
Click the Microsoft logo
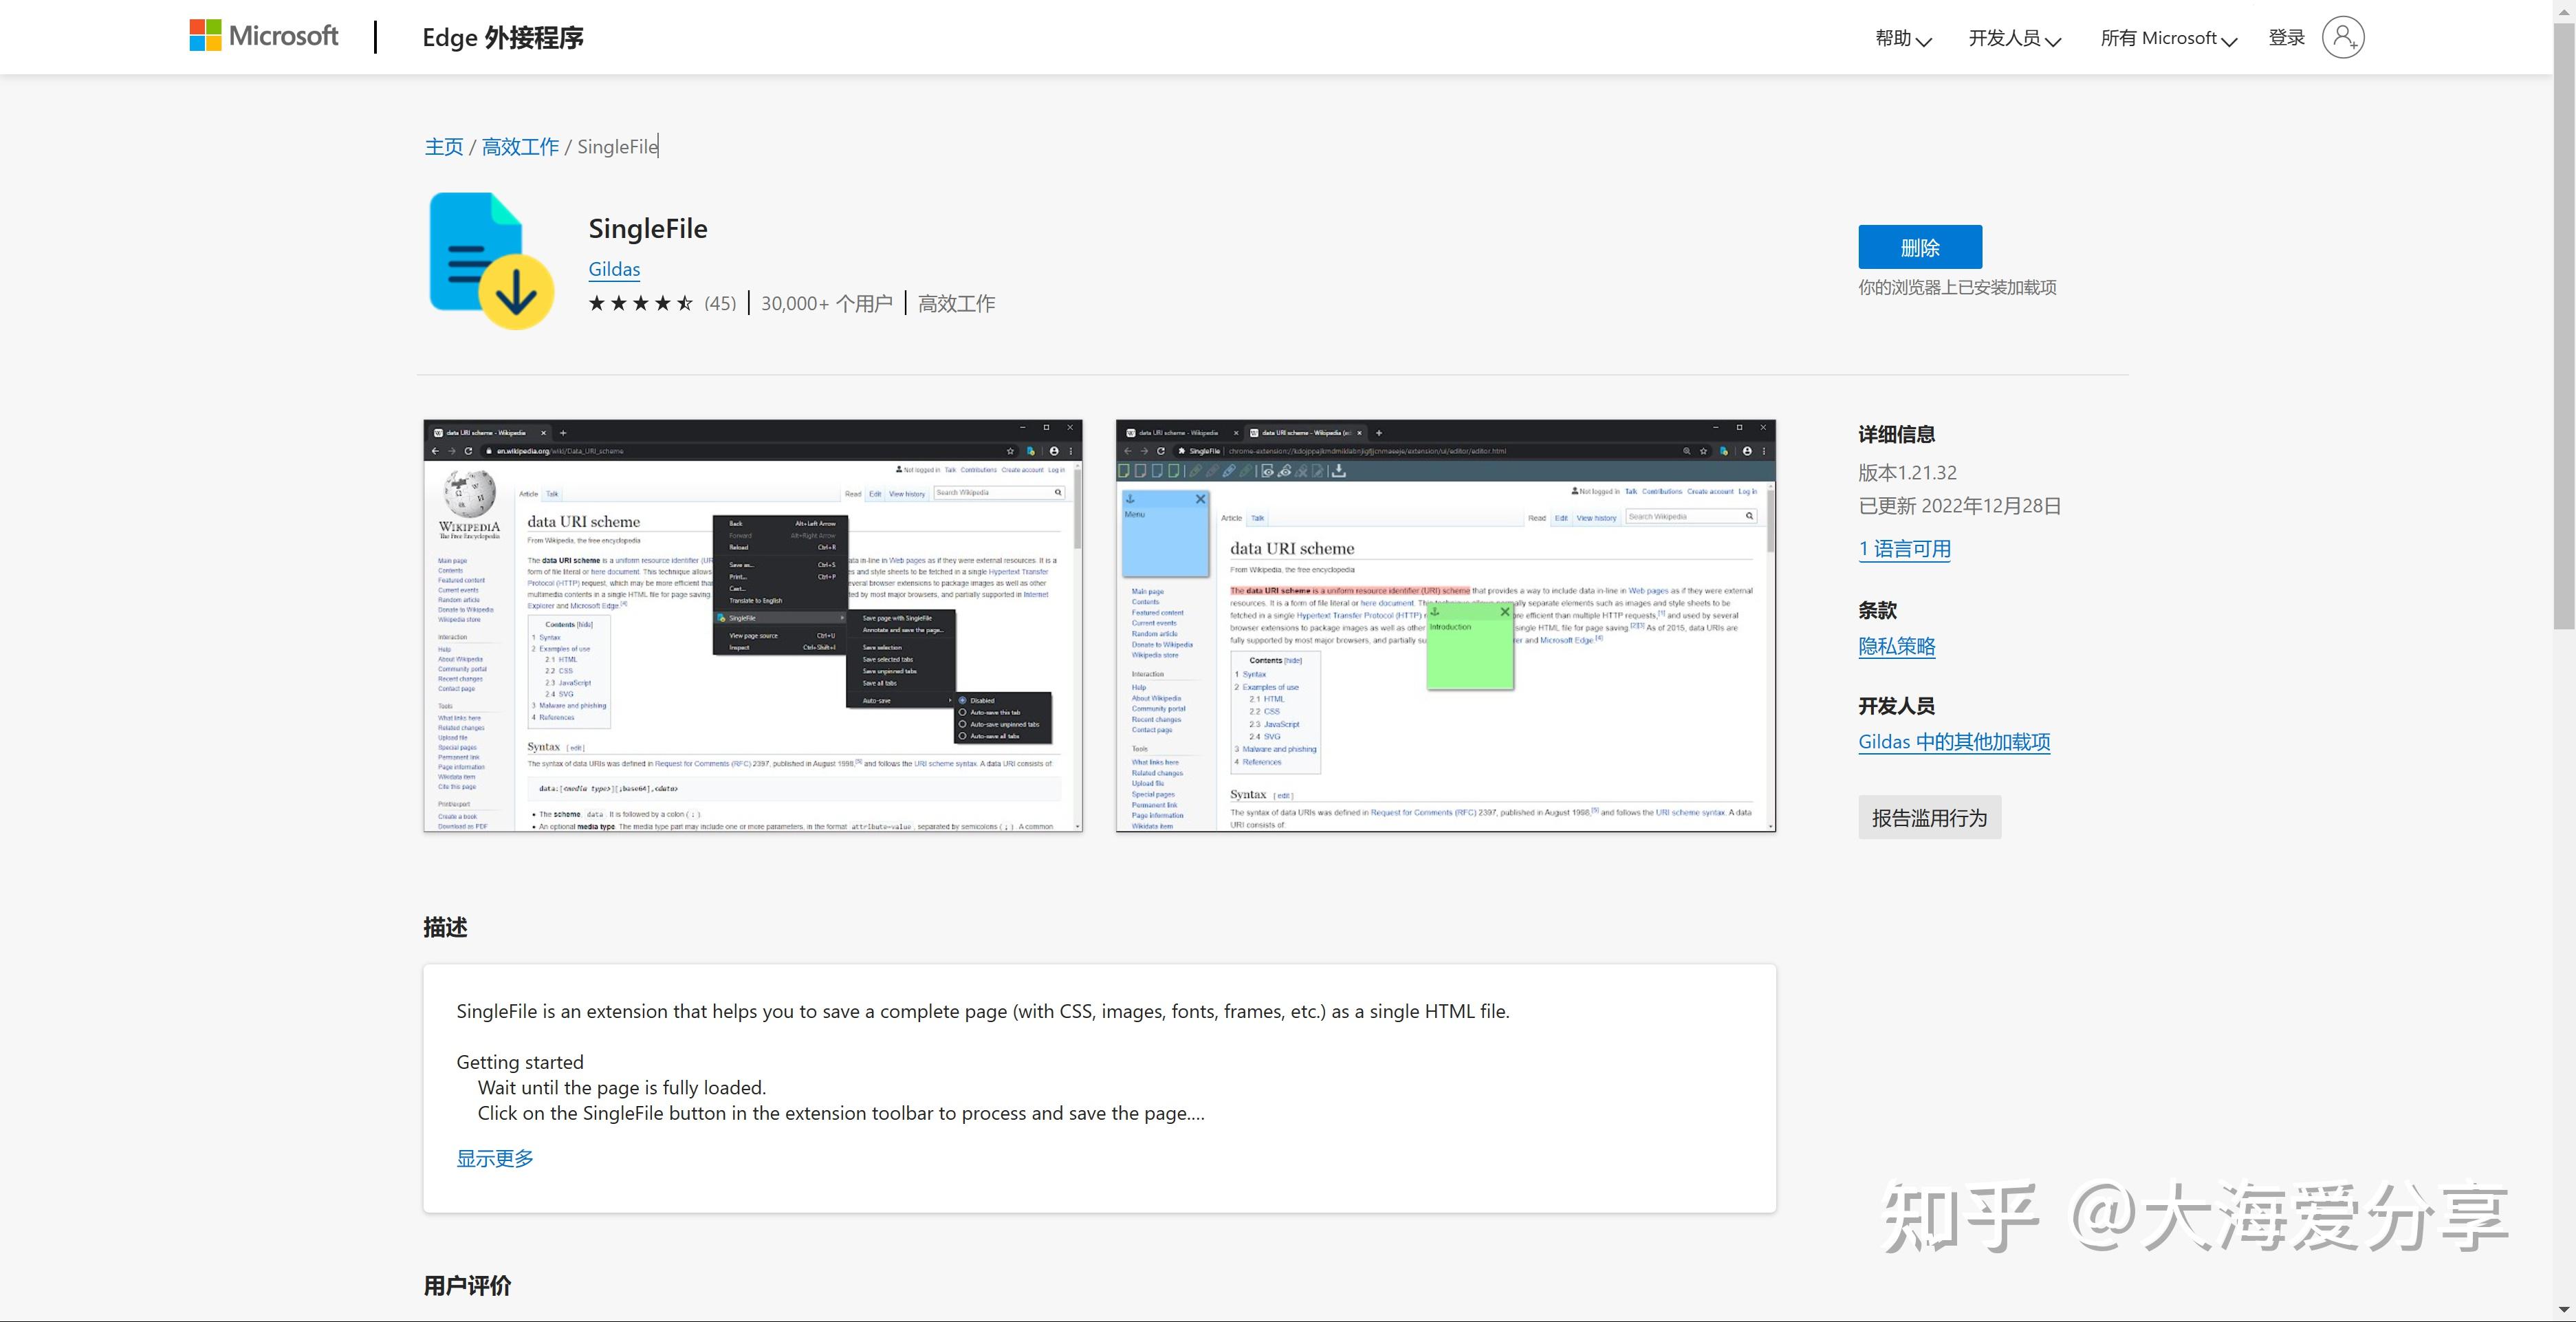264,36
